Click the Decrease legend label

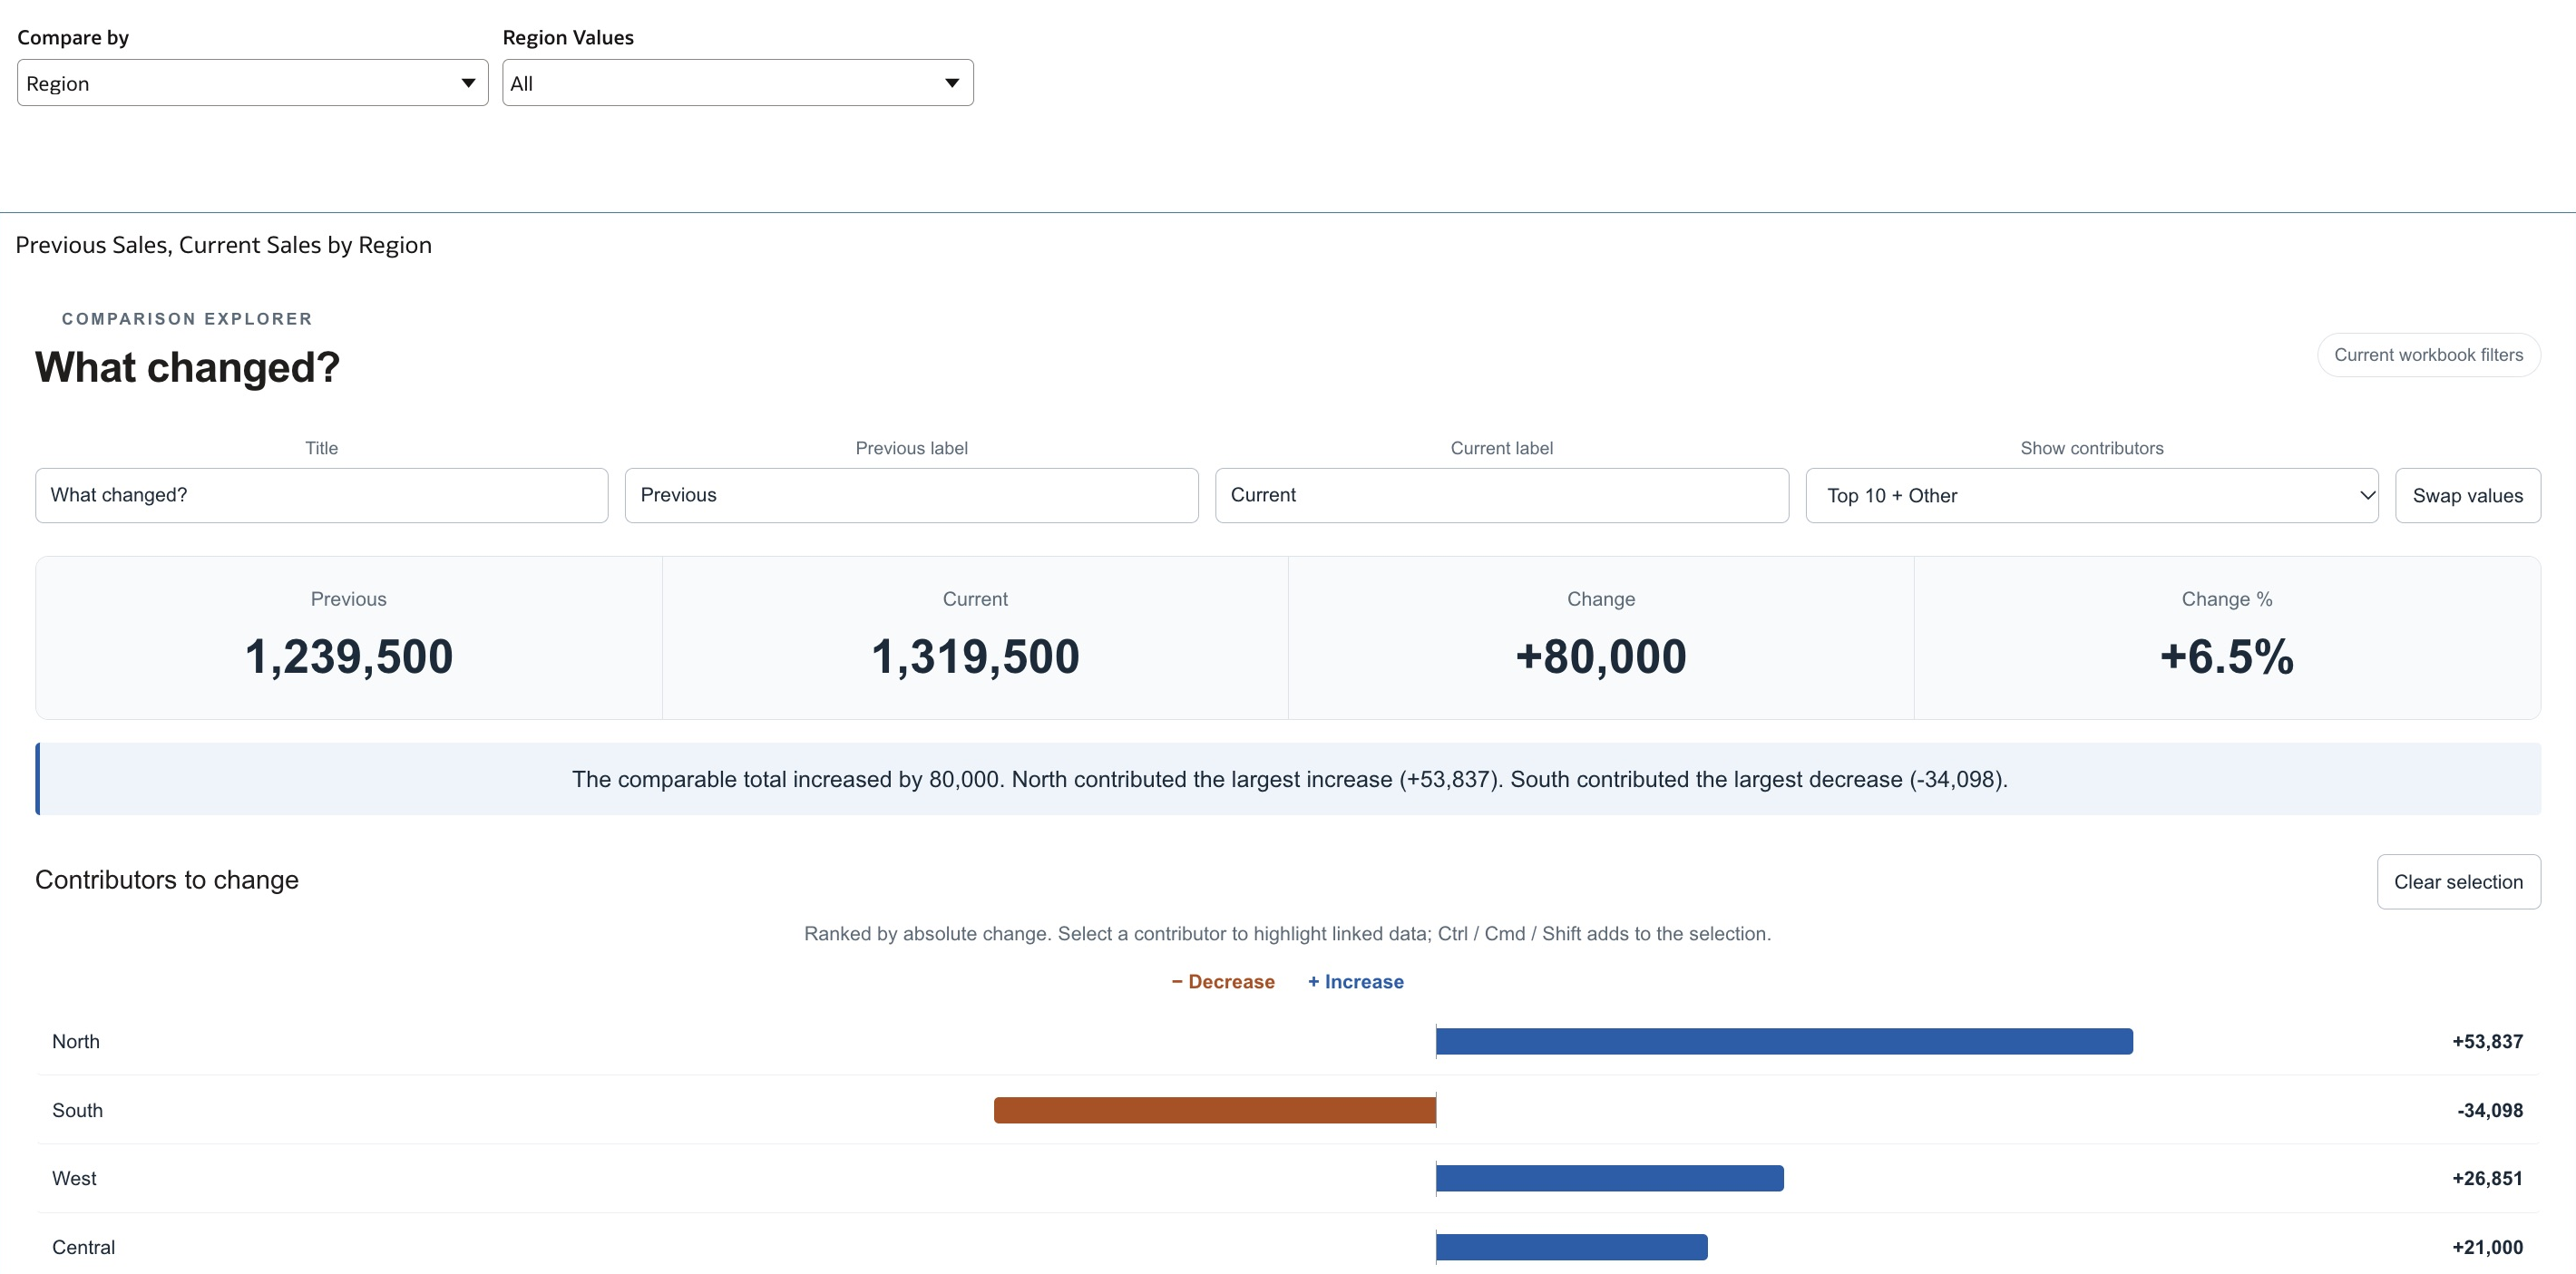pyautogui.click(x=1223, y=982)
